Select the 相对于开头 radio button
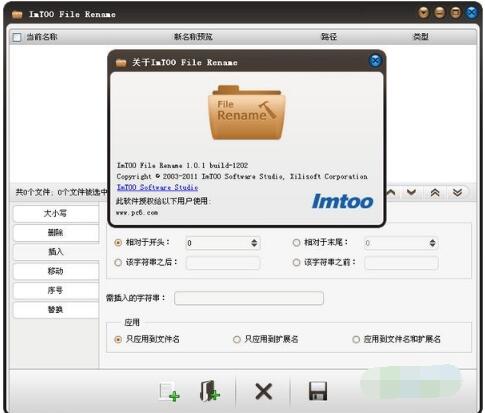This screenshot has height=413, width=485. [x=118, y=243]
